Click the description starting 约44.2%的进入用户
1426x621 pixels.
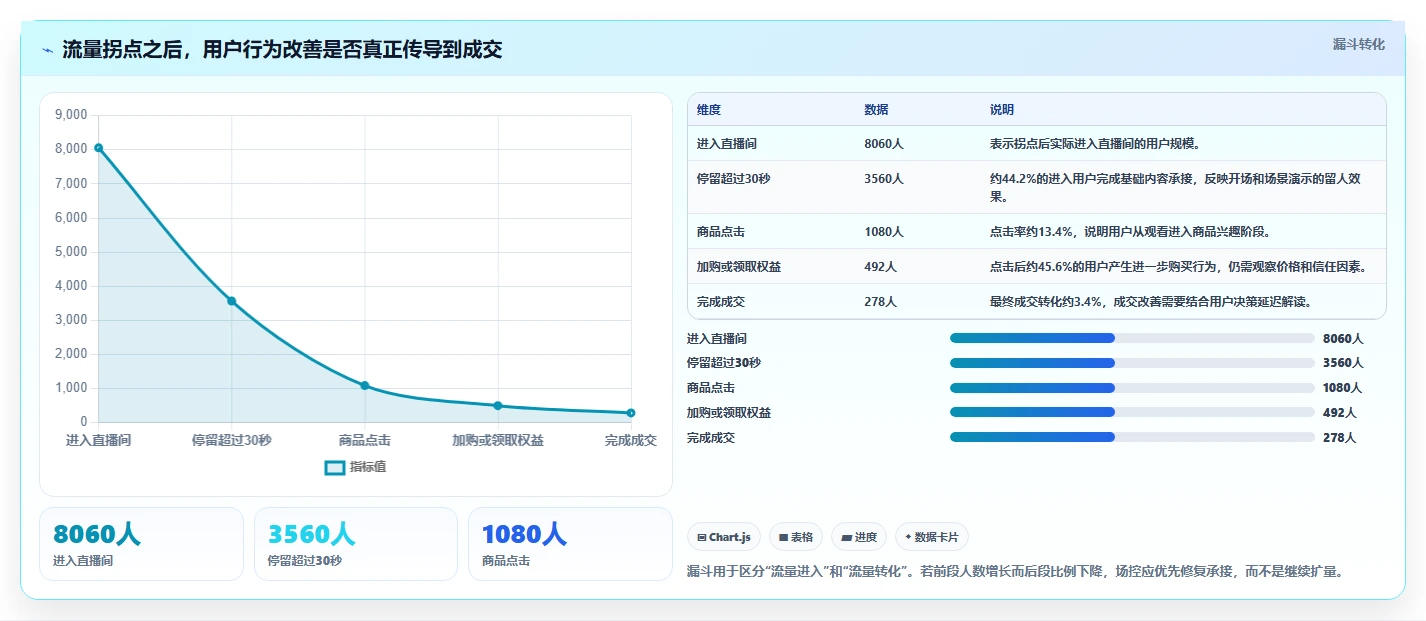point(1175,188)
